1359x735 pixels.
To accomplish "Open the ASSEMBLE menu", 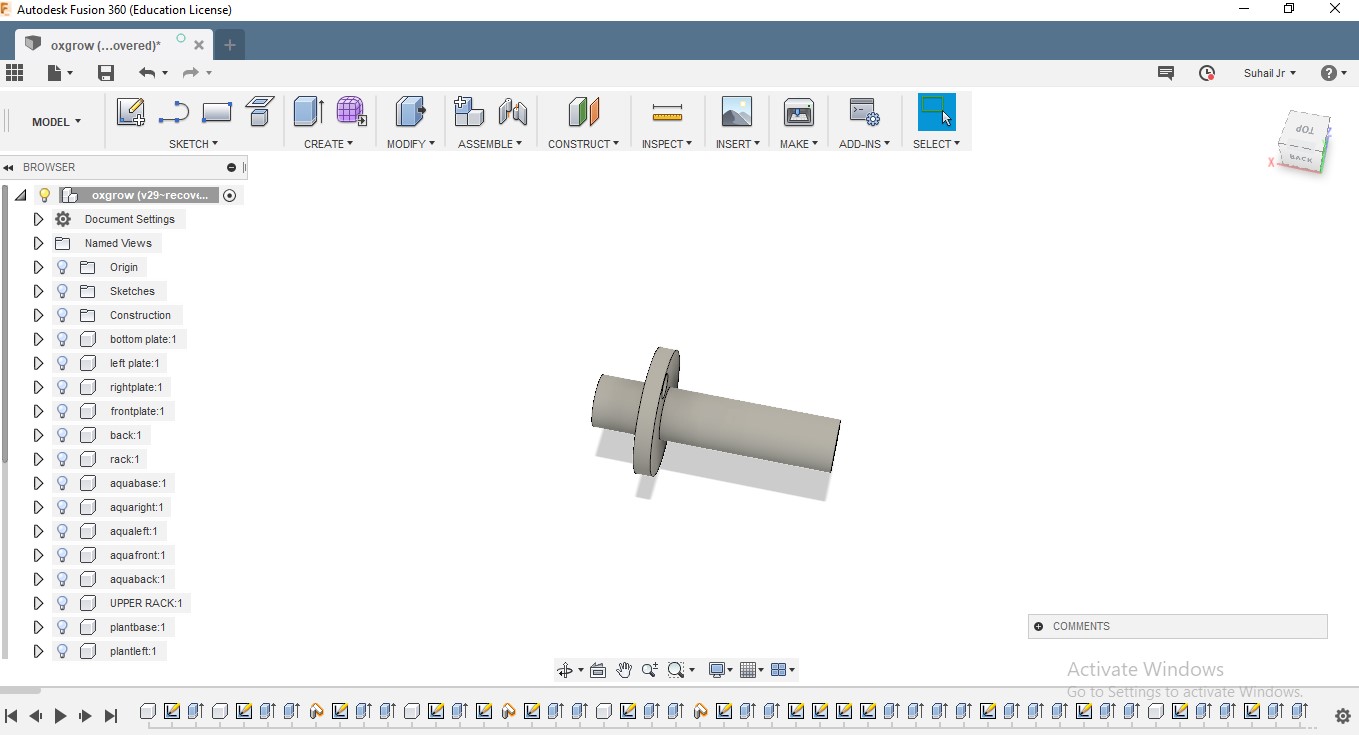I will pyautogui.click(x=490, y=144).
